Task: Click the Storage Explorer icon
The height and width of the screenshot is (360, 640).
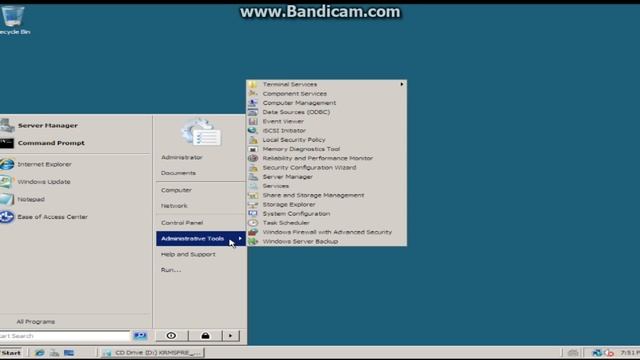Action: (253, 204)
